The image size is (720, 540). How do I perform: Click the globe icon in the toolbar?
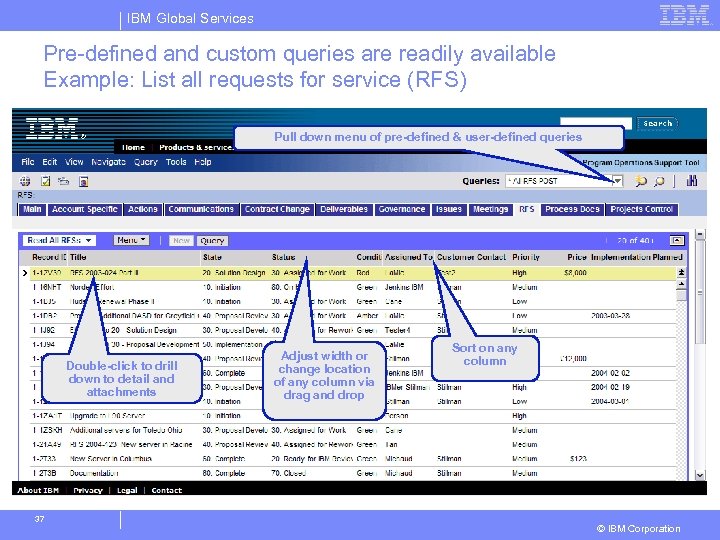click(25, 181)
